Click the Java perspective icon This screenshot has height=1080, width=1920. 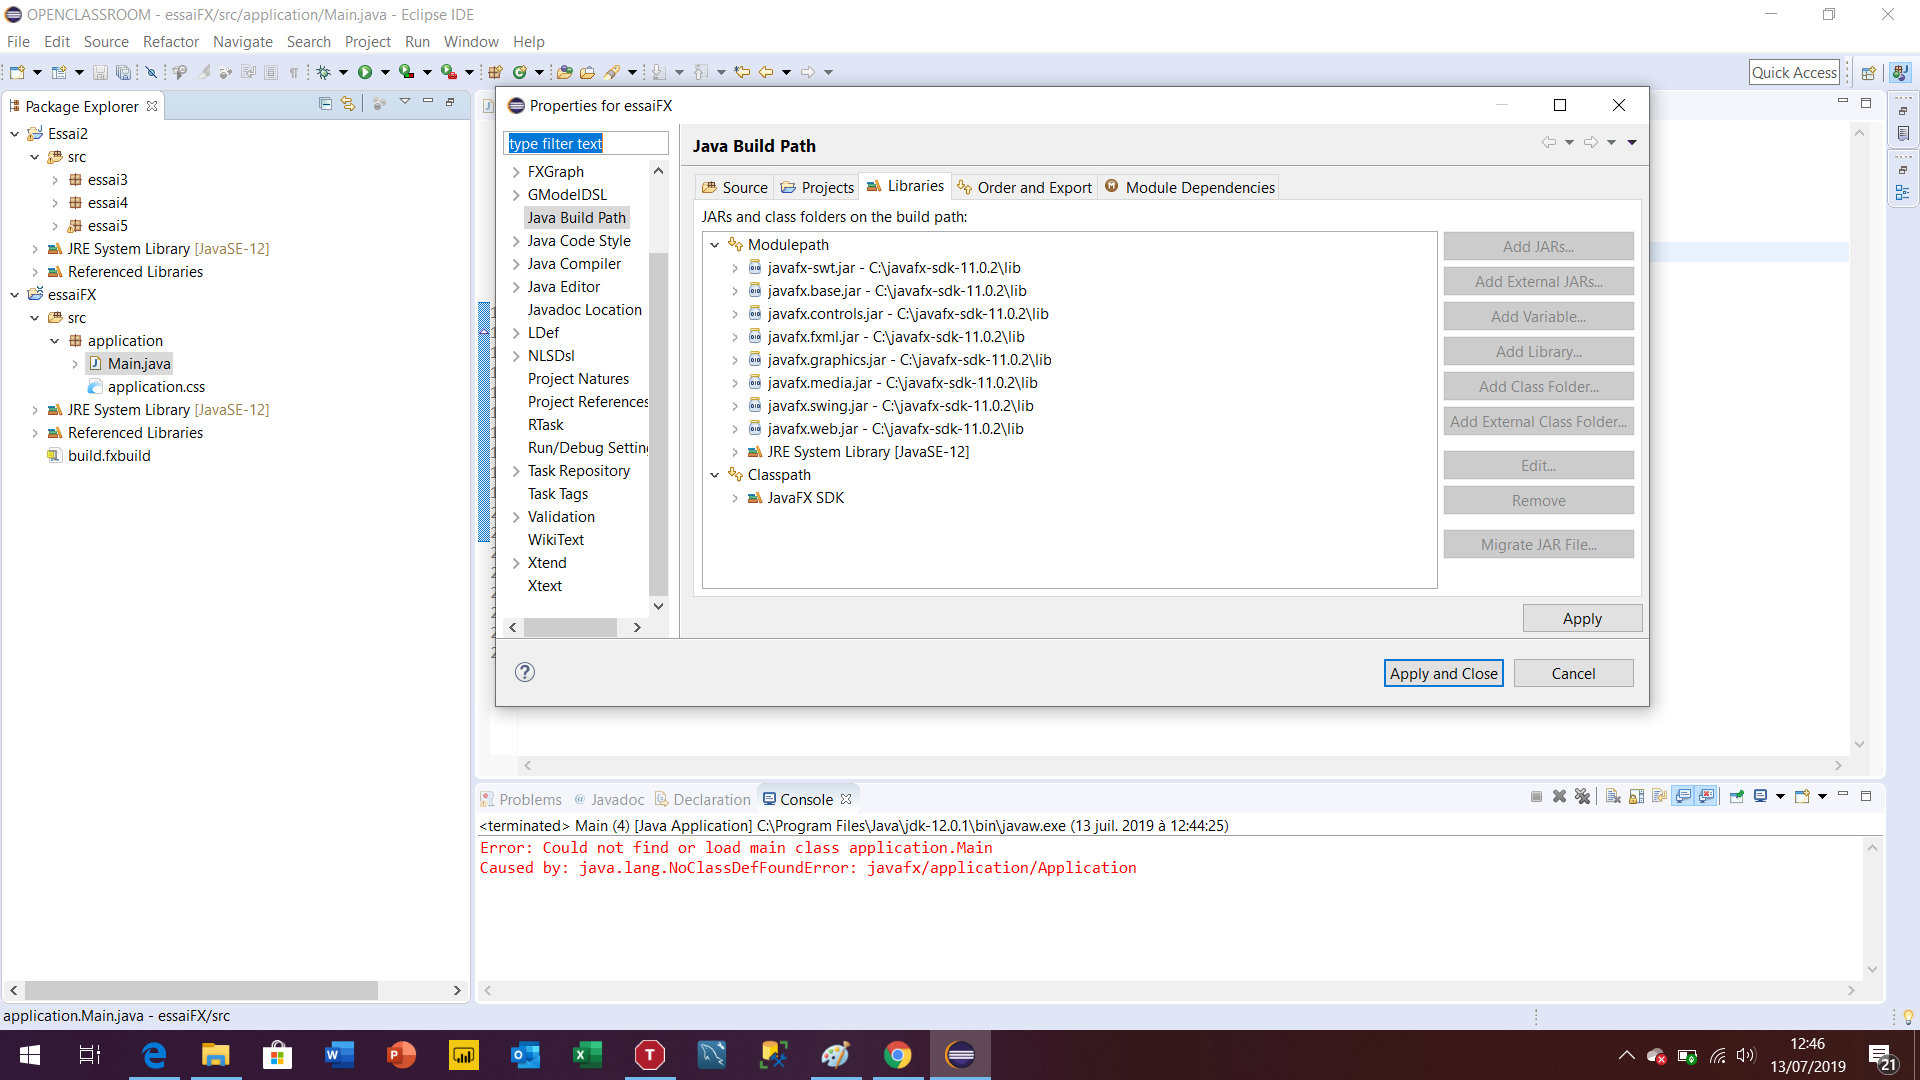[1900, 72]
